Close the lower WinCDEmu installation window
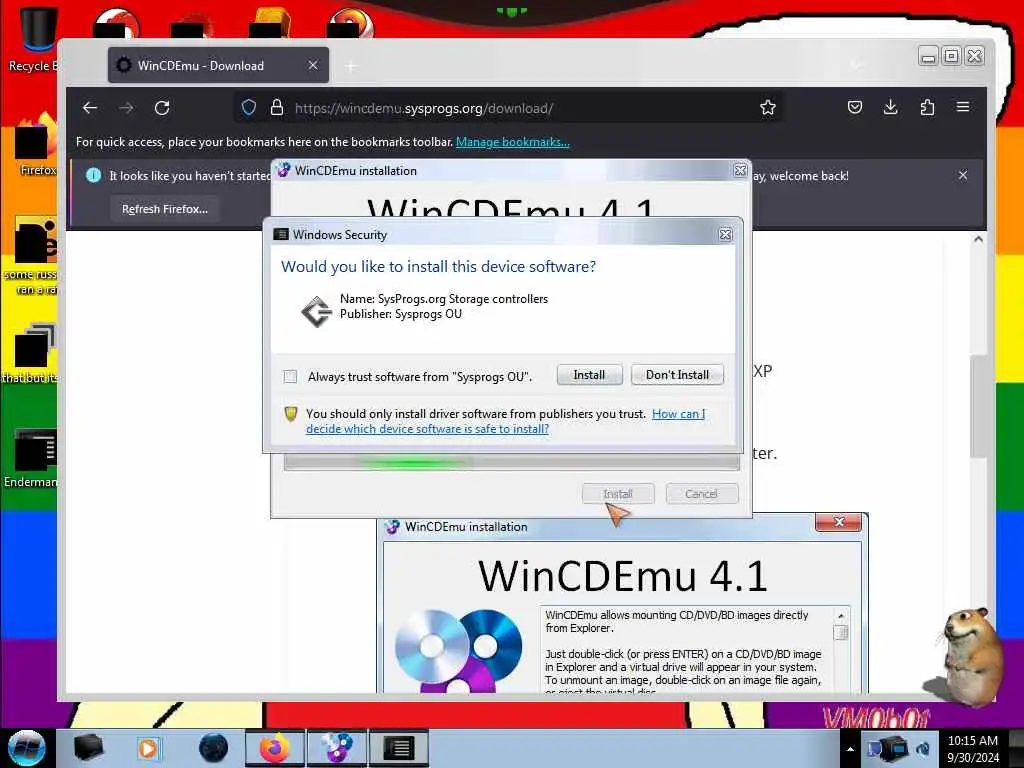 839,522
